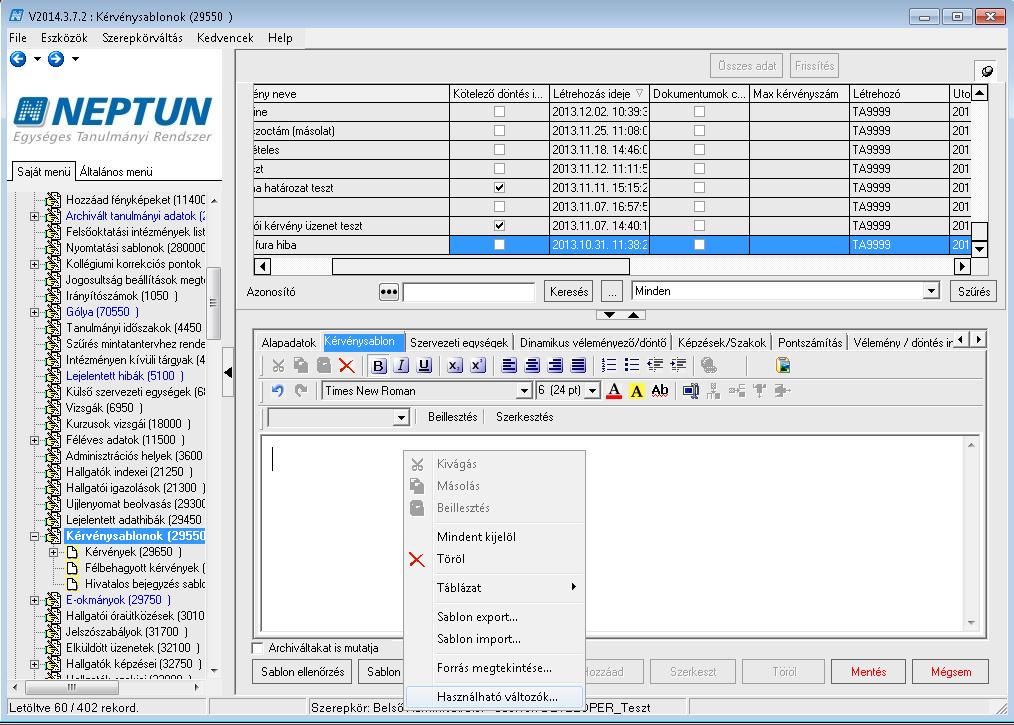This screenshot has width=1014, height=725.
Task: Open the Táblázat submenu
Action: pyautogui.click(x=495, y=587)
